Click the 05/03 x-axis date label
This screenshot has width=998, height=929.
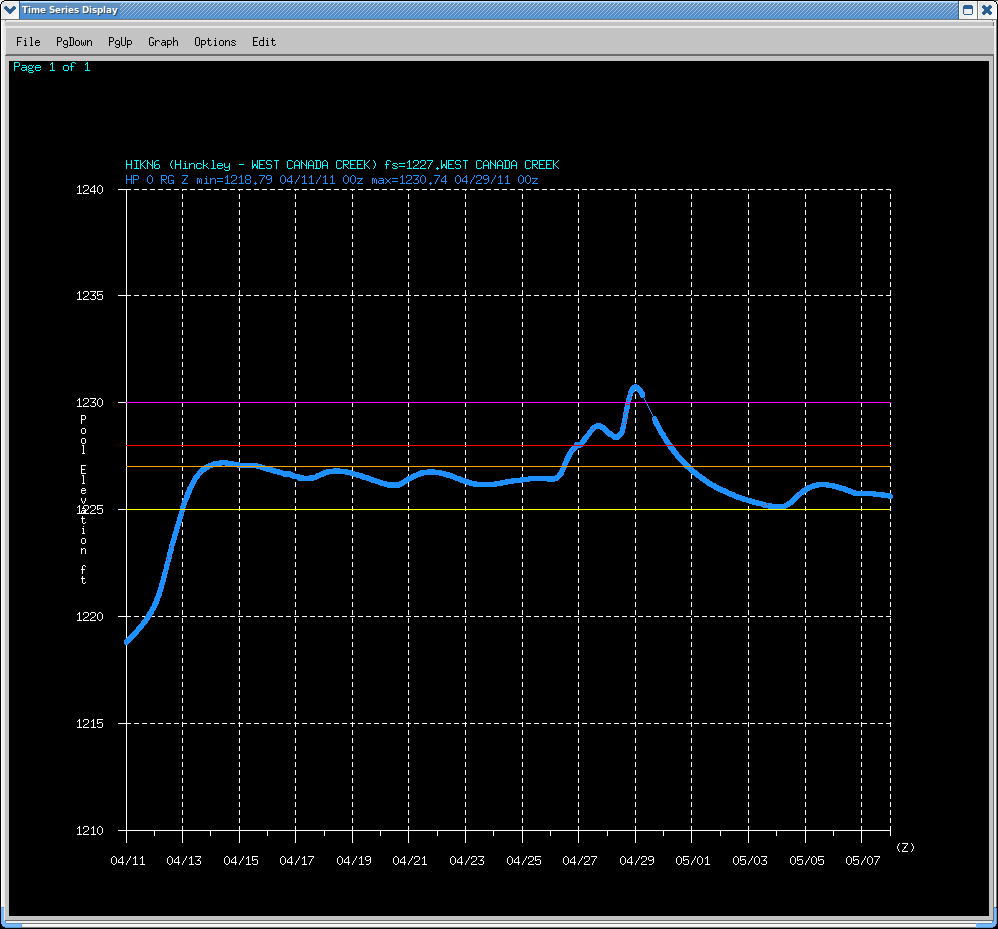pyautogui.click(x=750, y=861)
